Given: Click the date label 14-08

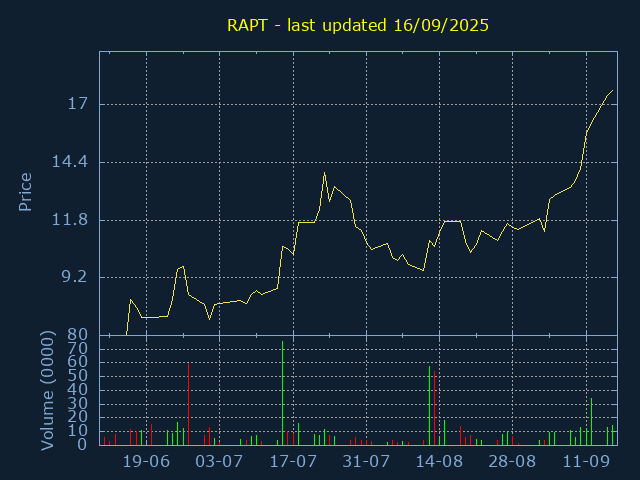Looking at the screenshot, I should pyautogui.click(x=439, y=462).
